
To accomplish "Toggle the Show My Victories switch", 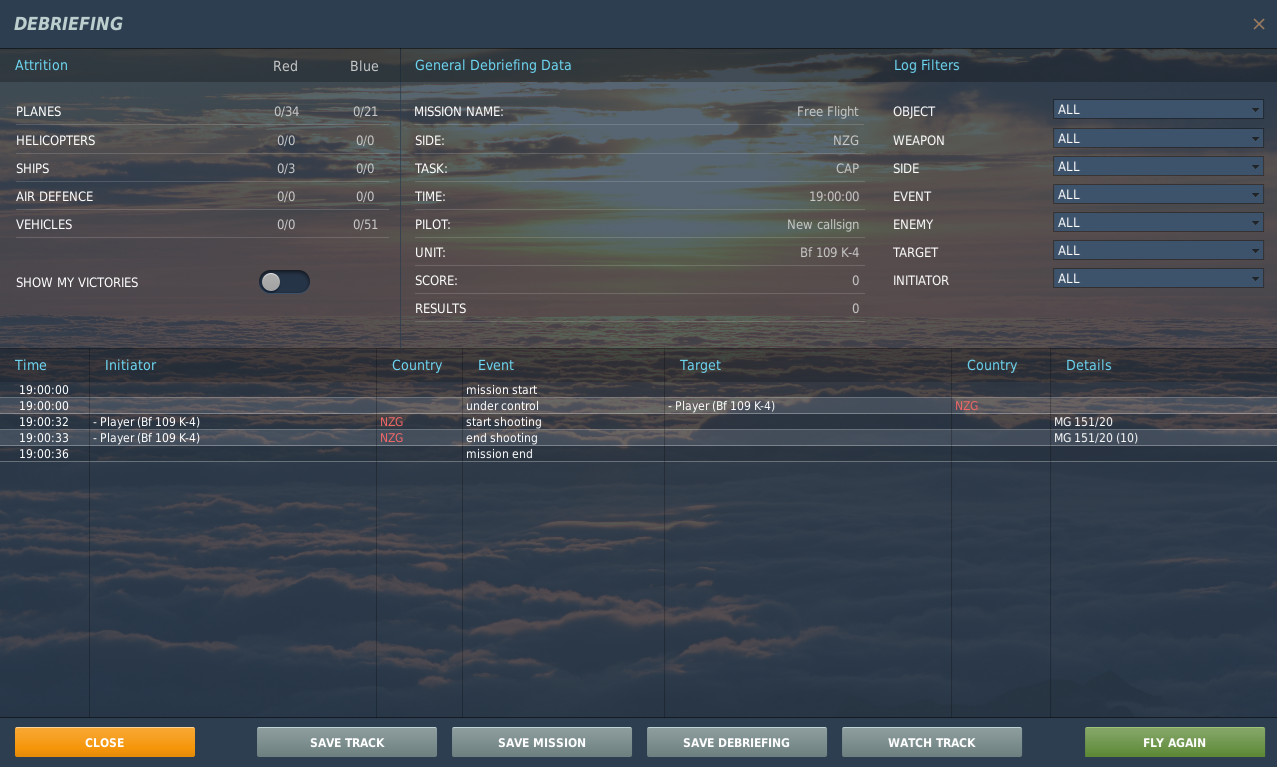I will tap(284, 282).
